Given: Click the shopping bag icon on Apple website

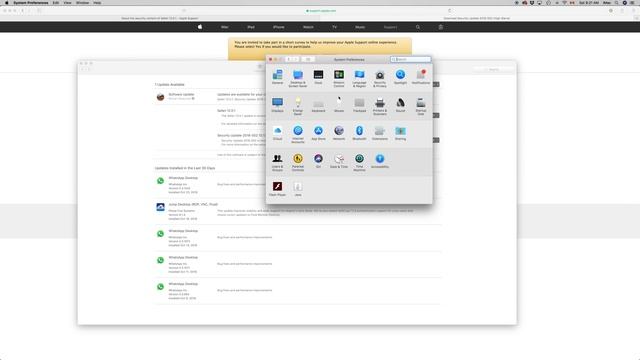Looking at the screenshot, I should [440, 27].
